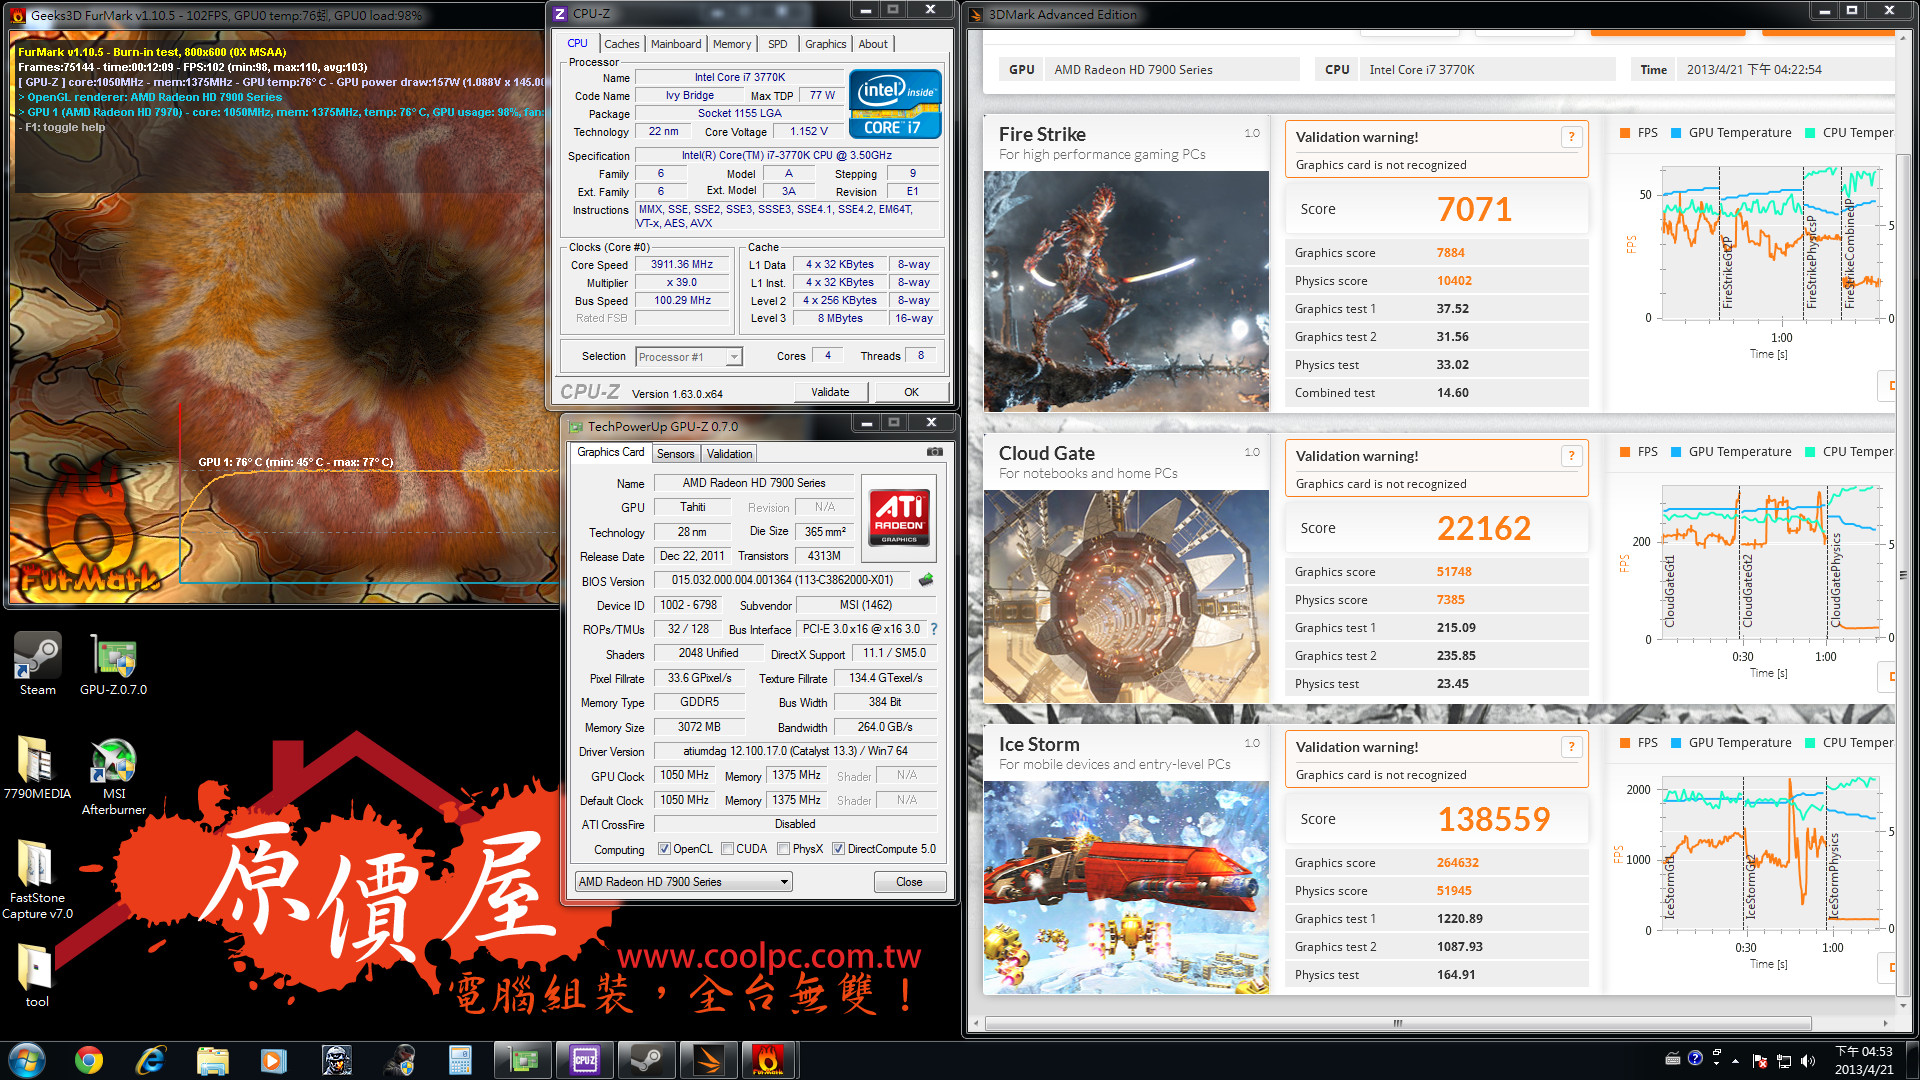This screenshot has width=1920, height=1080.
Task: Toggle the CUDA checkbox in GPU-Z
Action: [x=727, y=849]
